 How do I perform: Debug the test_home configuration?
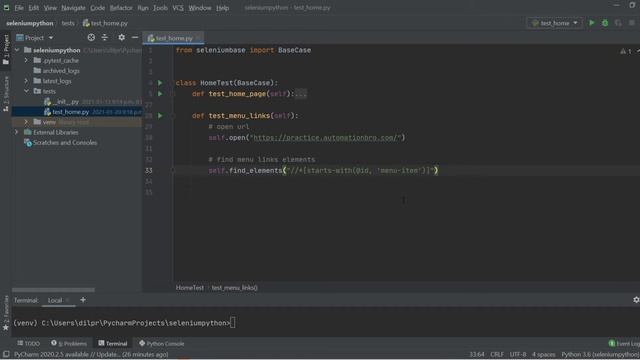[605, 23]
